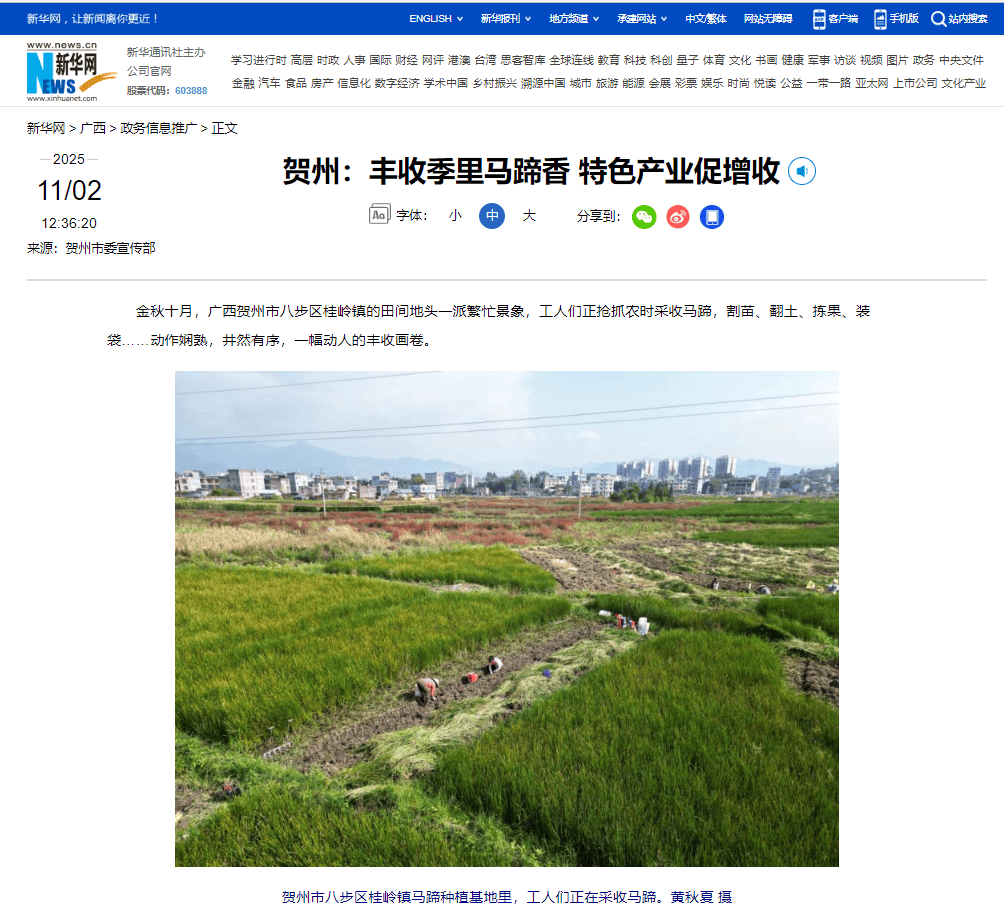Select large font size 大
This screenshot has width=1004, height=919.
pos(529,215)
